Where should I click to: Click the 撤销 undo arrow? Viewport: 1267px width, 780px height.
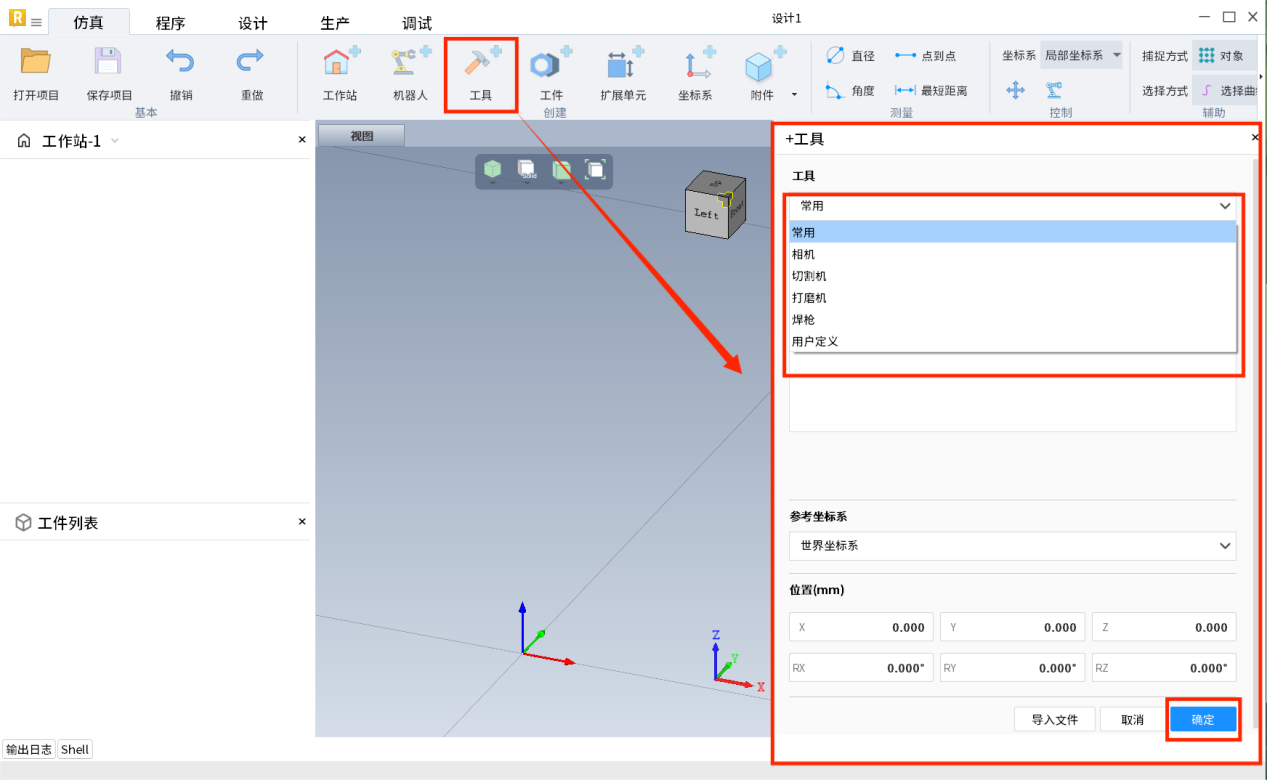coord(180,63)
